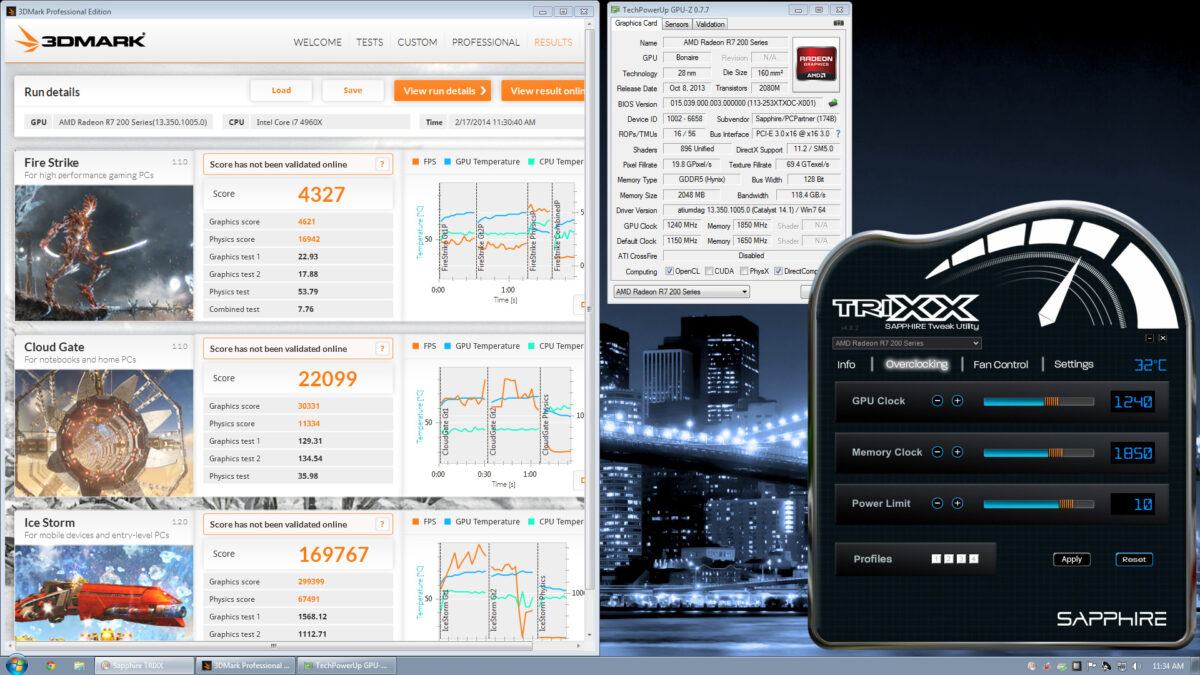This screenshot has width=1200, height=675.
Task: Select profile slot 2 in TRIXX
Action: tap(948, 559)
